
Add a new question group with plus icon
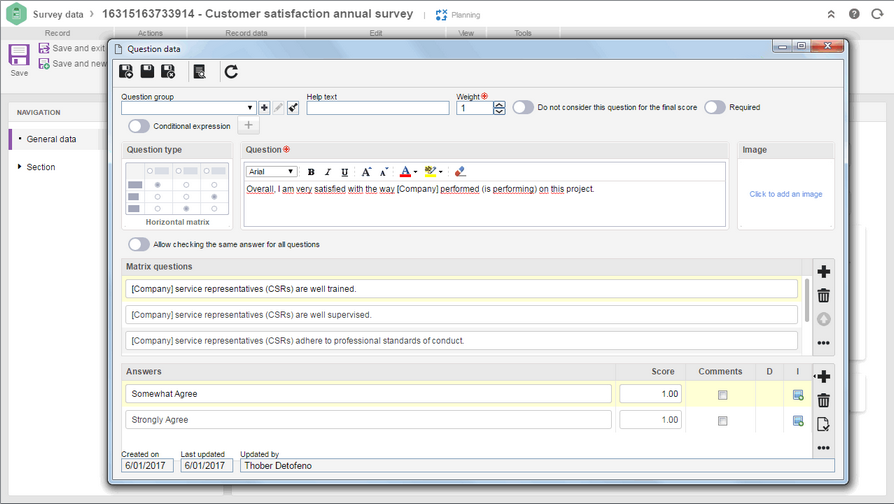[x=264, y=108]
